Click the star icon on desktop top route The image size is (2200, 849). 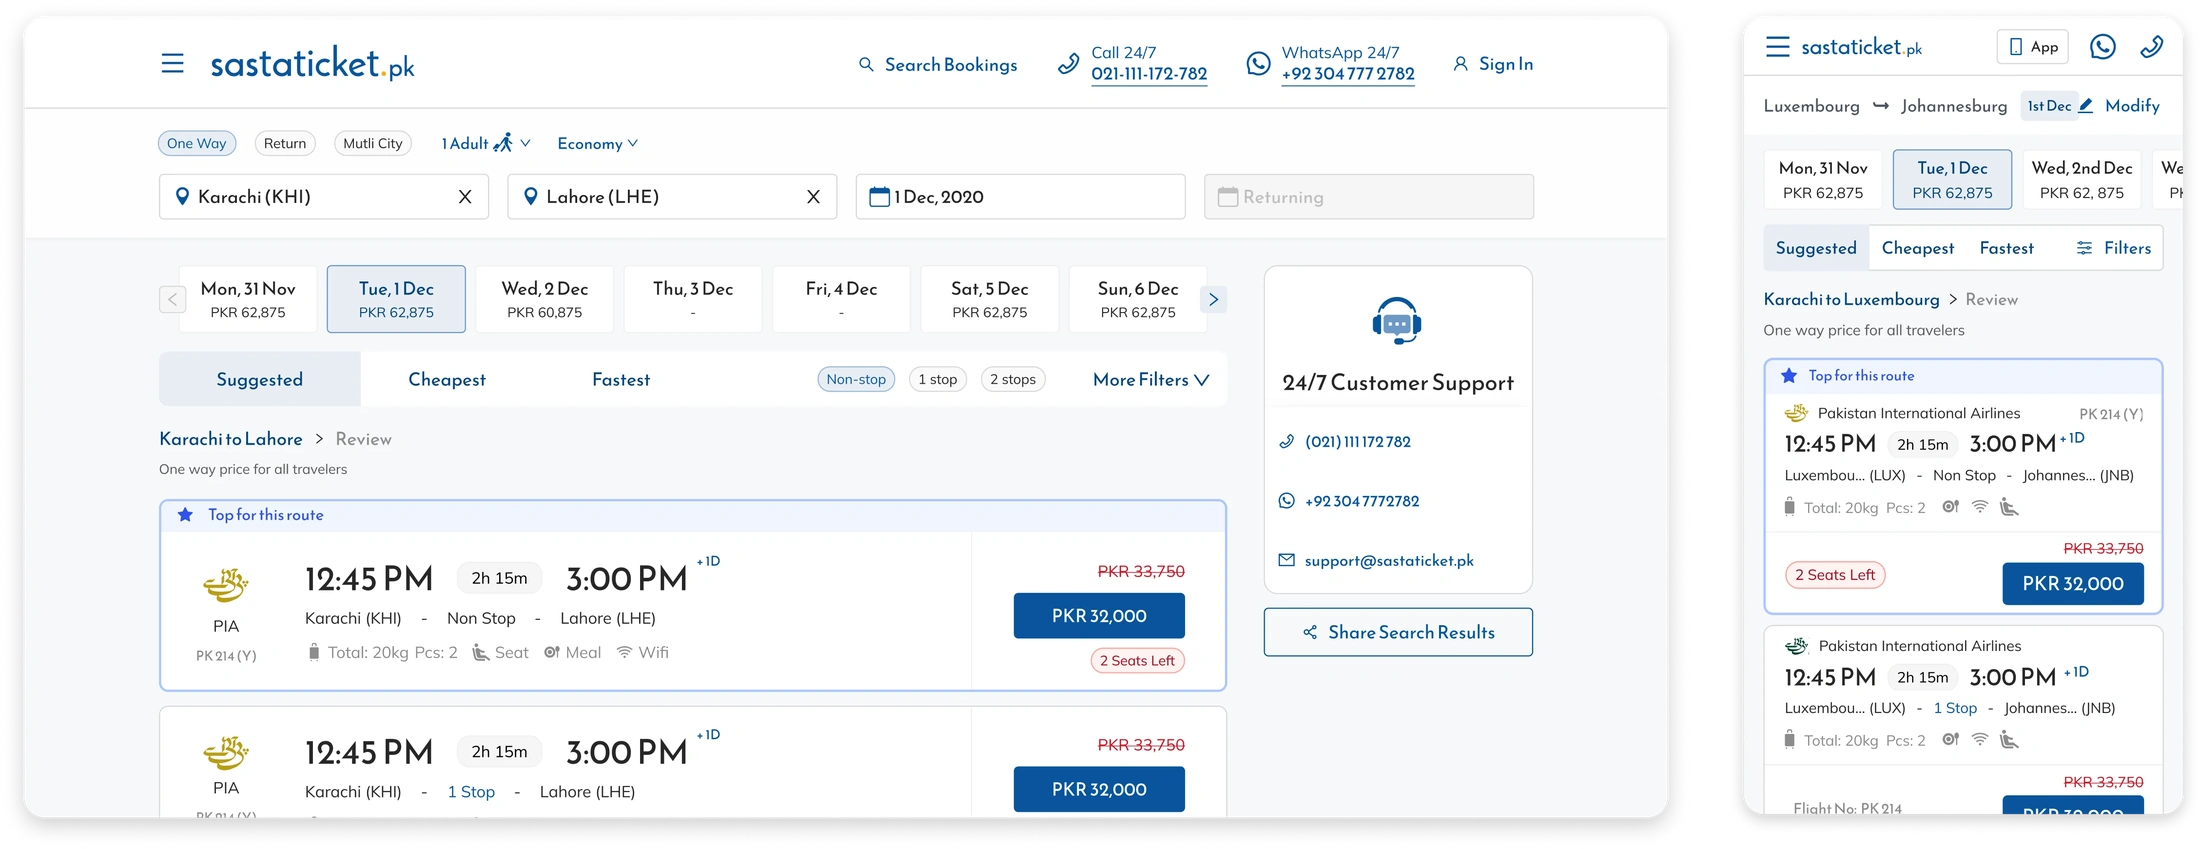pyautogui.click(x=185, y=515)
